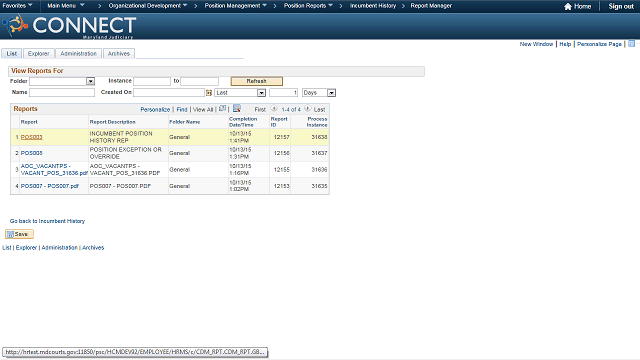Focus the Name input field
640x360 pixels.
(62, 93)
